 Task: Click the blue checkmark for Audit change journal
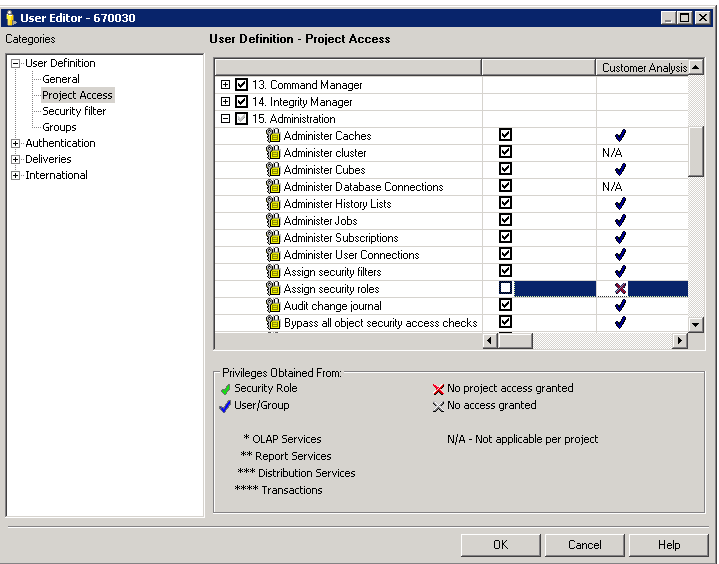620,305
